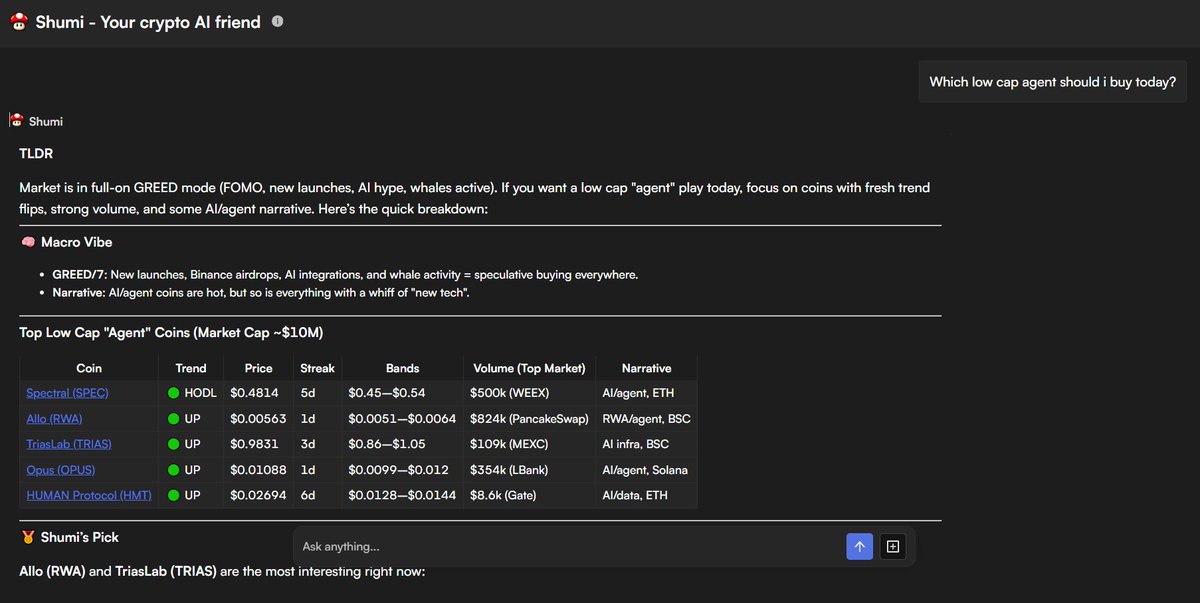Image resolution: width=1200 pixels, height=603 pixels.
Task: Click the RWA/agent, BSC narrative cell
Action: [x=646, y=419]
